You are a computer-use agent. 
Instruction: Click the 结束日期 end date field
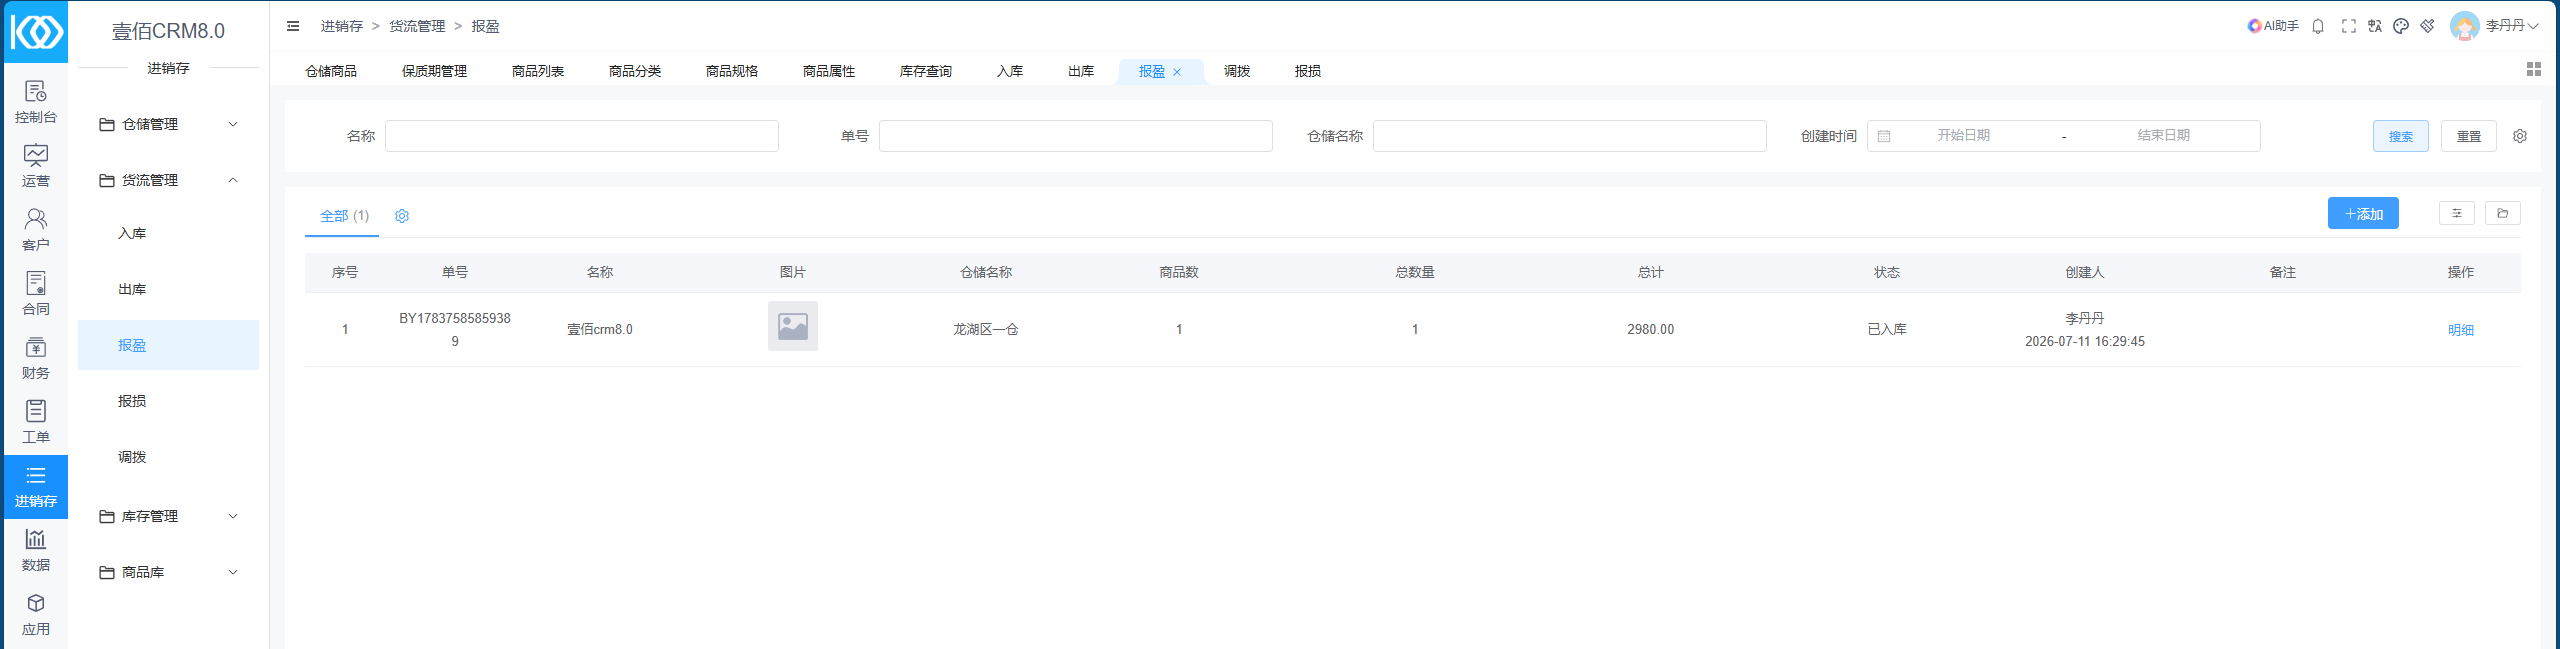2163,135
